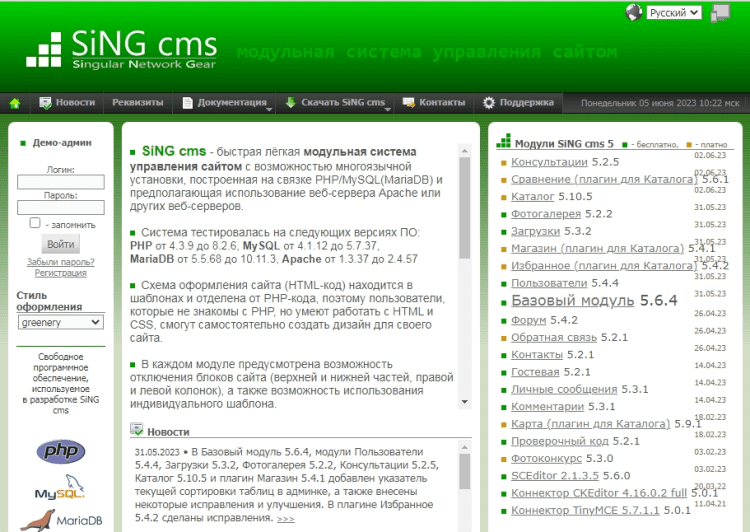Viewport: 750px width, 532px height.
Task: Click the description box scrollbar thumb
Action: pos(464,208)
